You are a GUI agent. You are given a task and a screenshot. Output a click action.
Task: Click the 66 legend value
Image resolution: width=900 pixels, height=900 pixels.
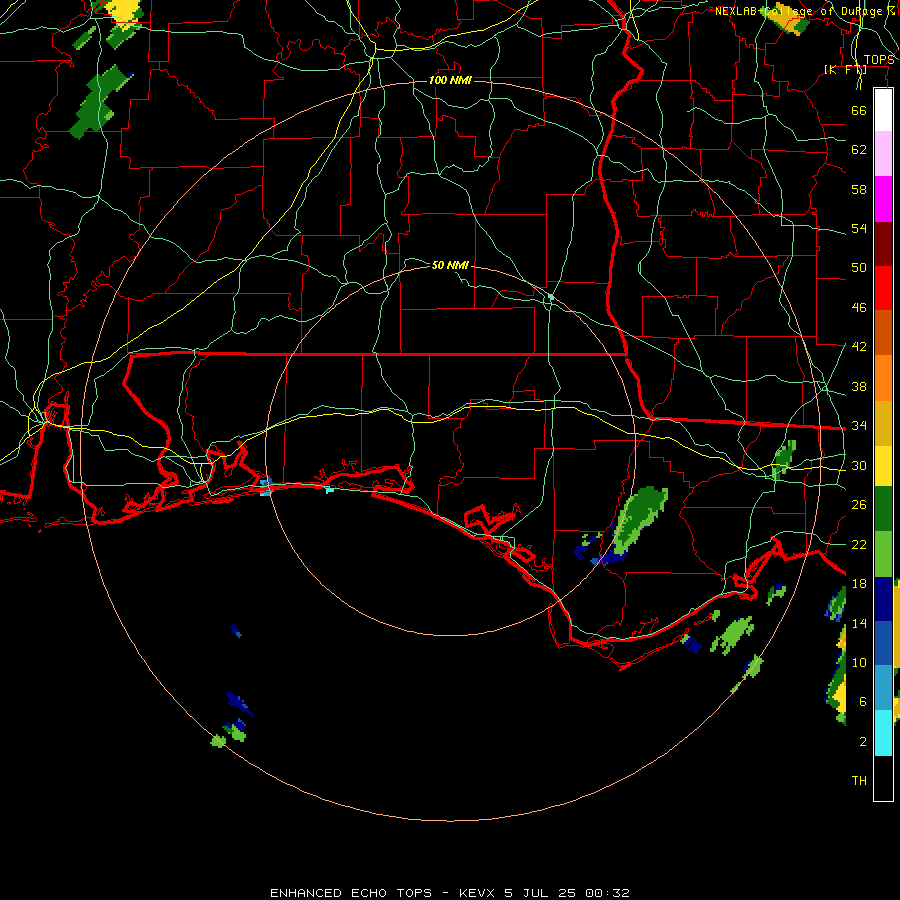[859, 111]
